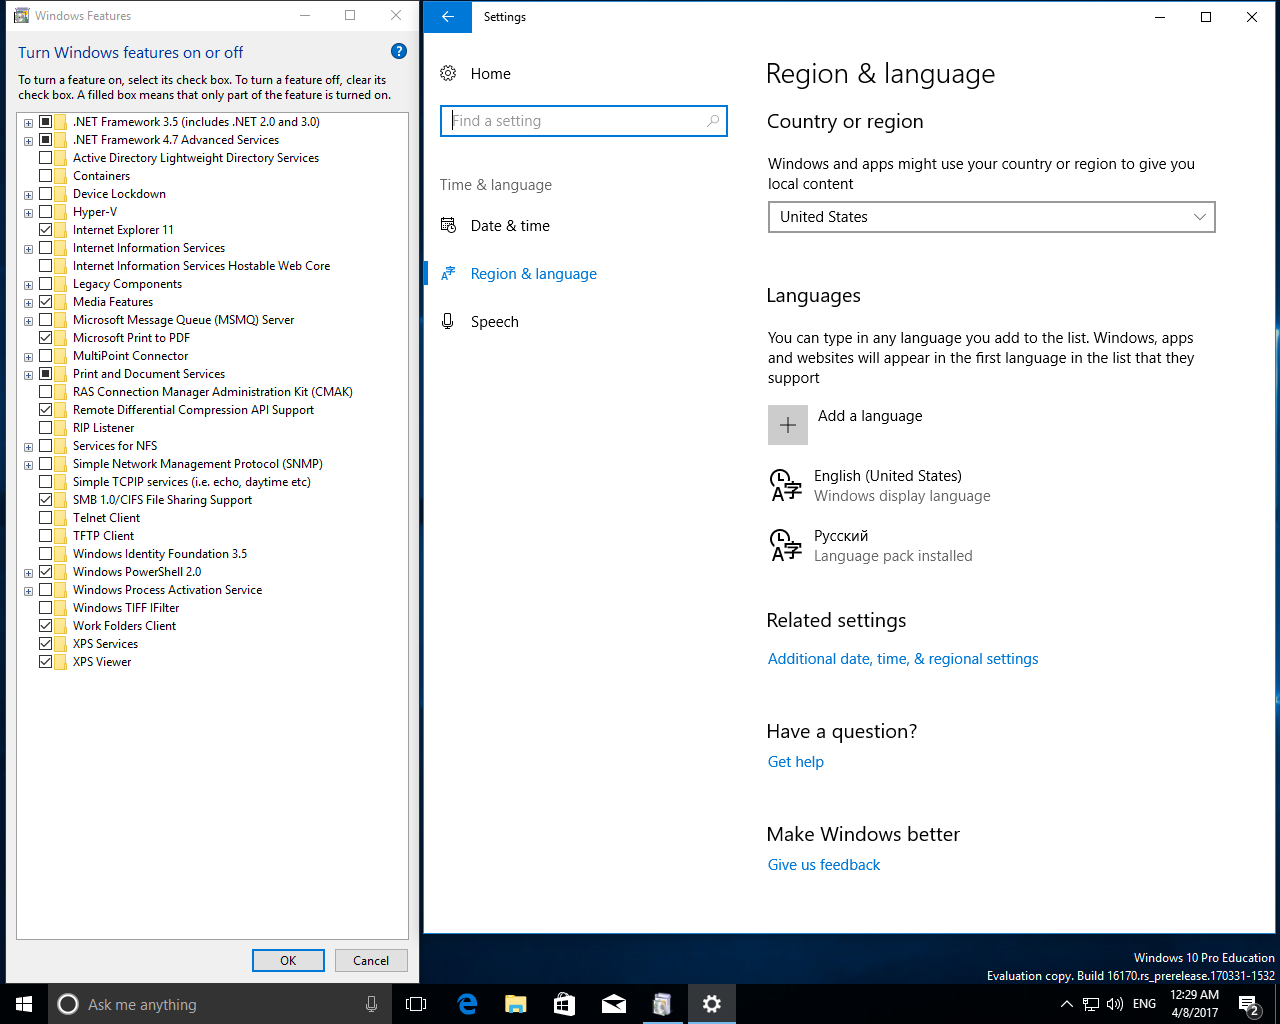Viewport: 1280px width, 1024px height.
Task: Click the volume speaker icon in tray
Action: [1115, 1004]
